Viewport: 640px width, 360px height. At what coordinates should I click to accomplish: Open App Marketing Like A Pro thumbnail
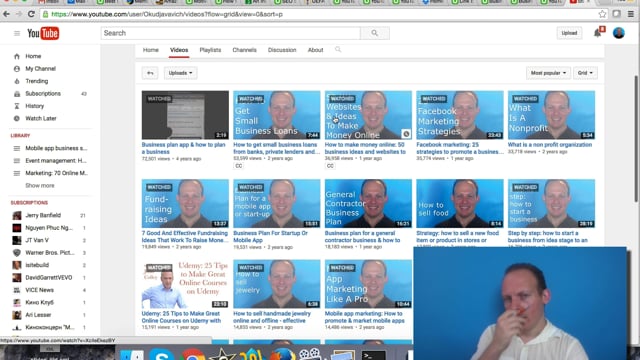(368, 284)
